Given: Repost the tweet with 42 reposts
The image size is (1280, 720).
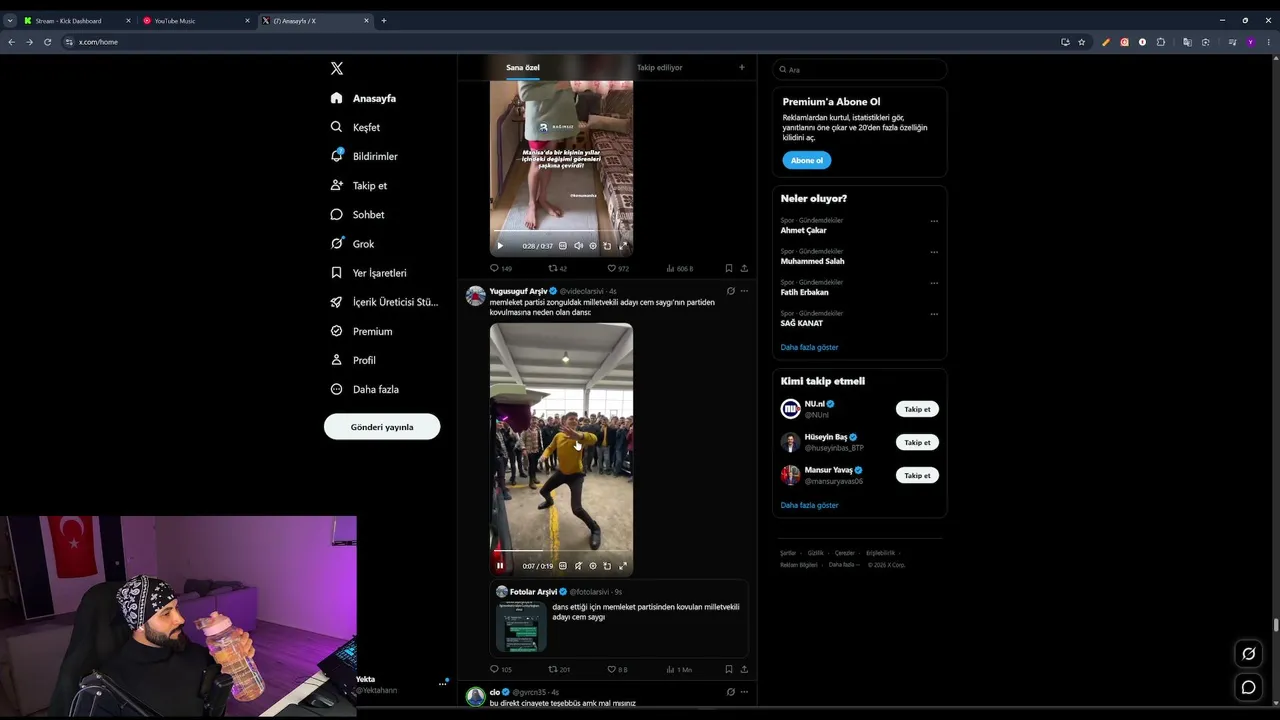Looking at the screenshot, I should pyautogui.click(x=558, y=268).
